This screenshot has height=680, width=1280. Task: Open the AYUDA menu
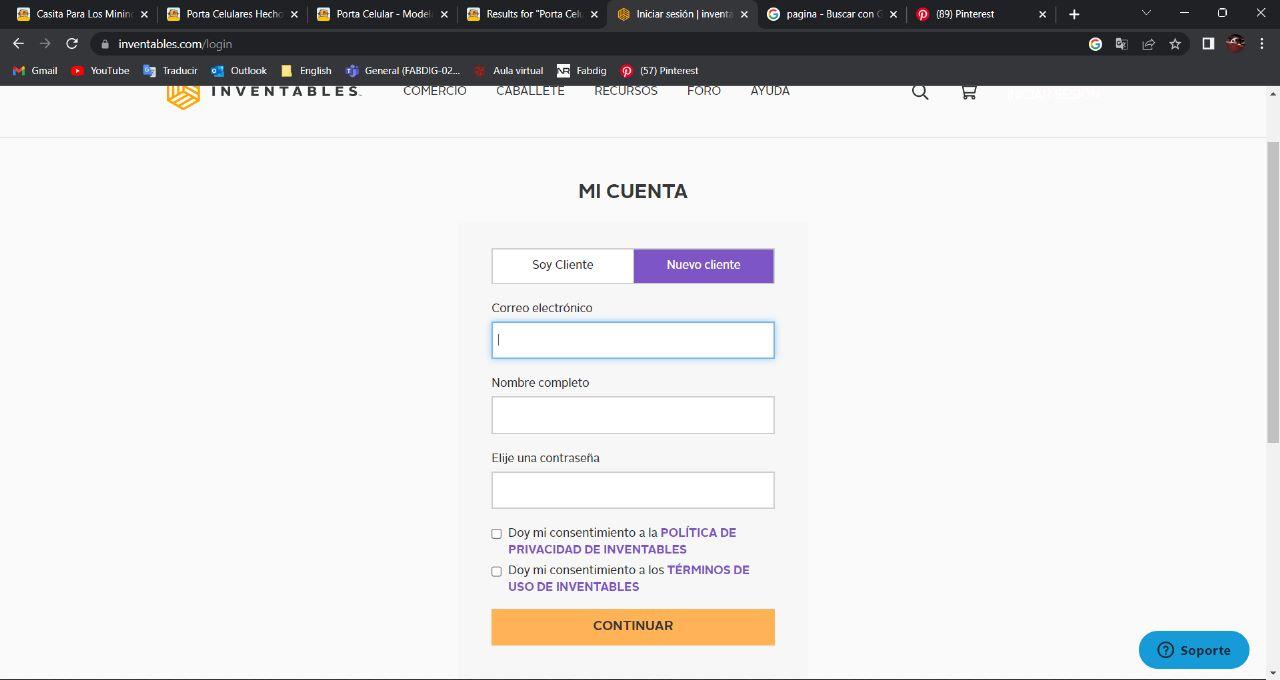click(x=770, y=91)
